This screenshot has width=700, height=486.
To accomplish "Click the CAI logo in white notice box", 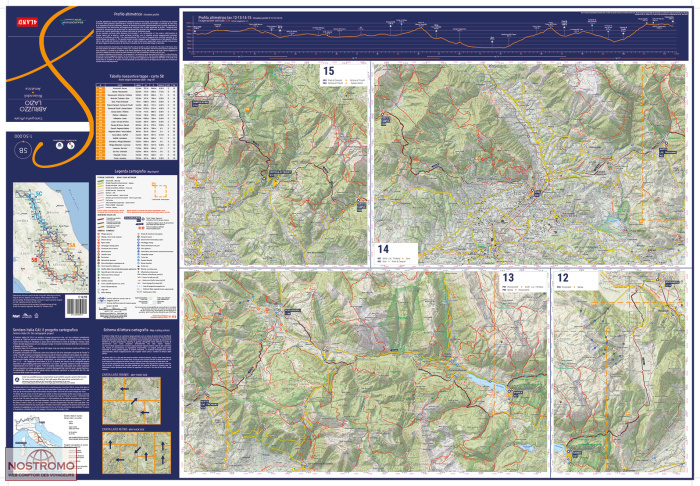I will point(17,379).
